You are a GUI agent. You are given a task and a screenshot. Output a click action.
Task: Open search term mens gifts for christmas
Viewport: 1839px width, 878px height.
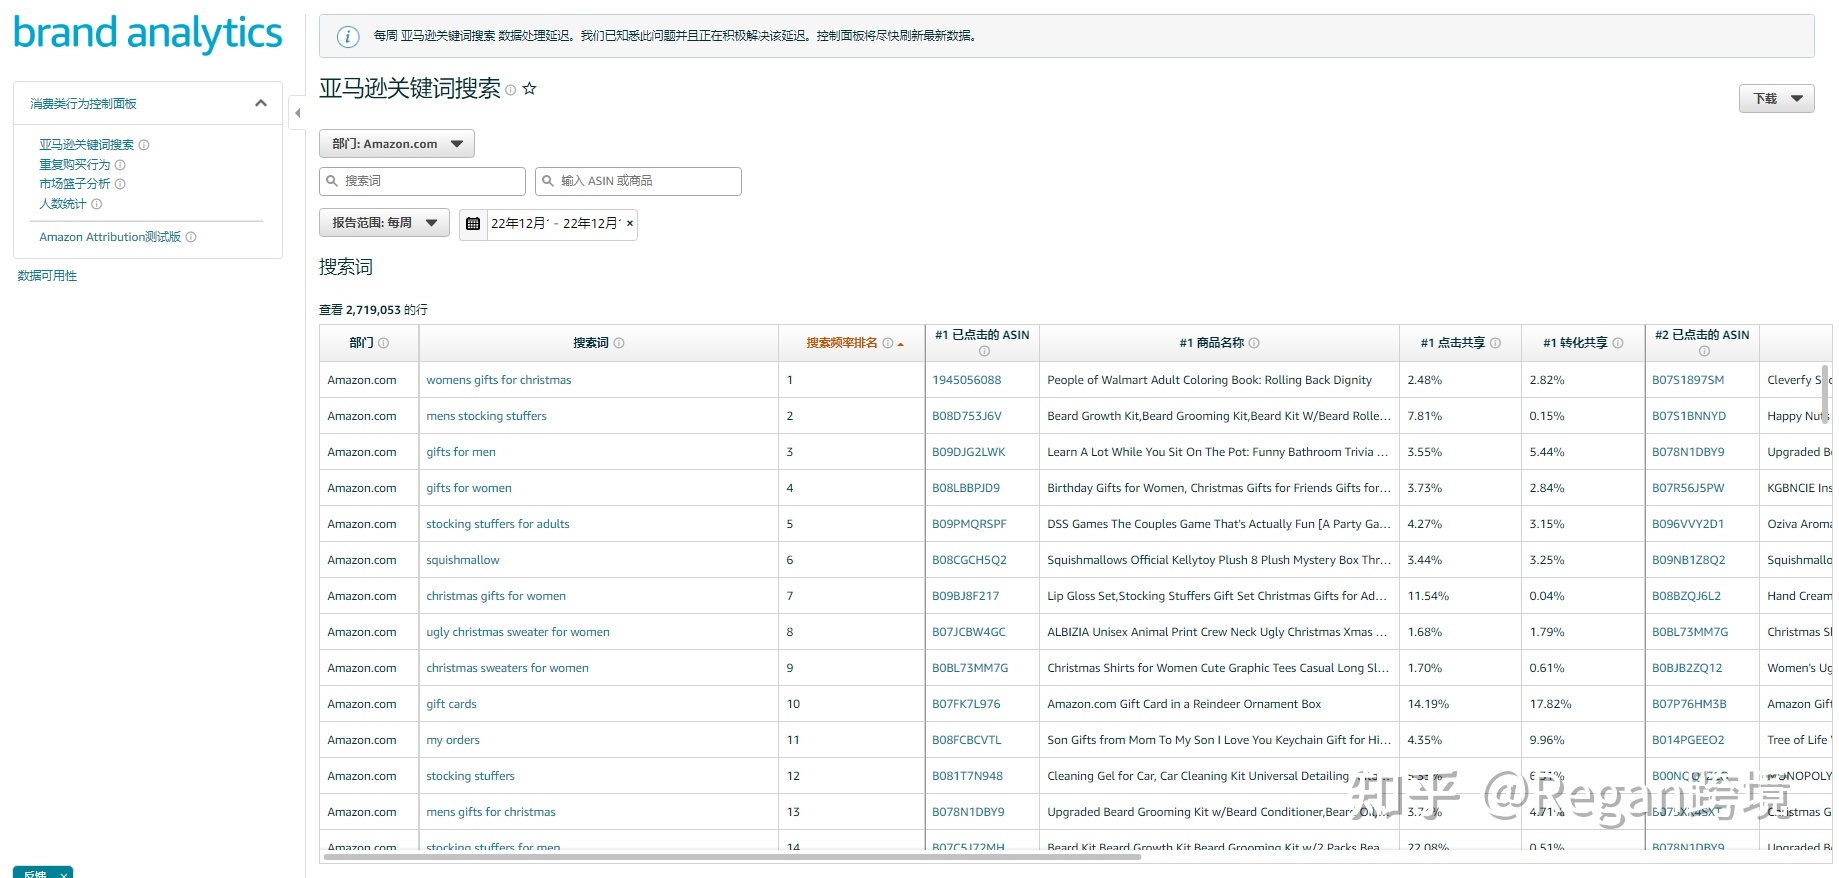(491, 812)
